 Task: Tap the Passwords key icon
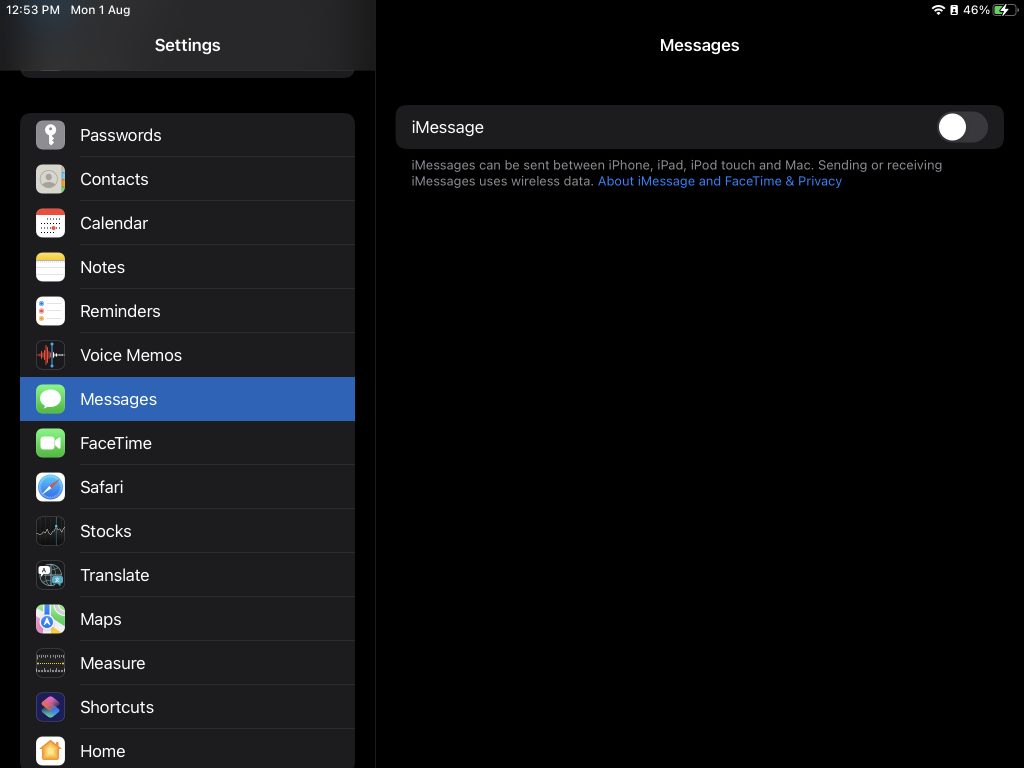coord(50,135)
